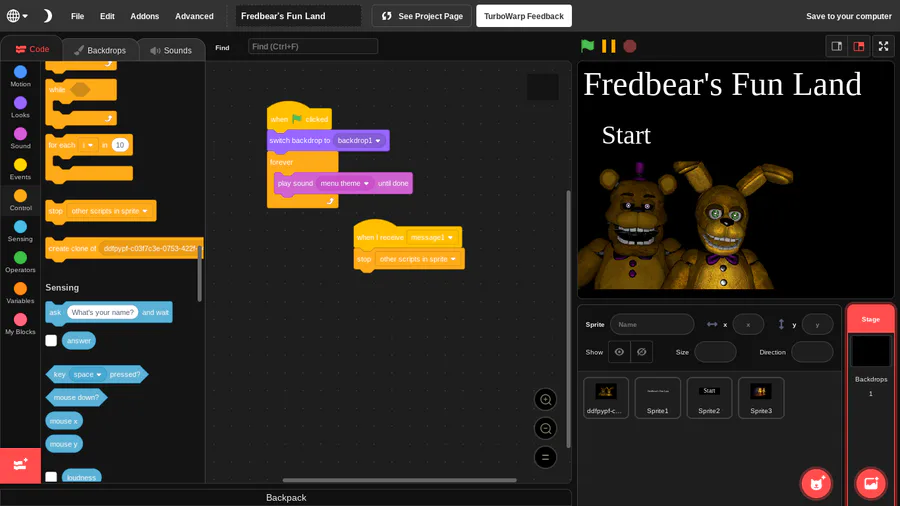Pause the project with the pause icon

pos(608,46)
